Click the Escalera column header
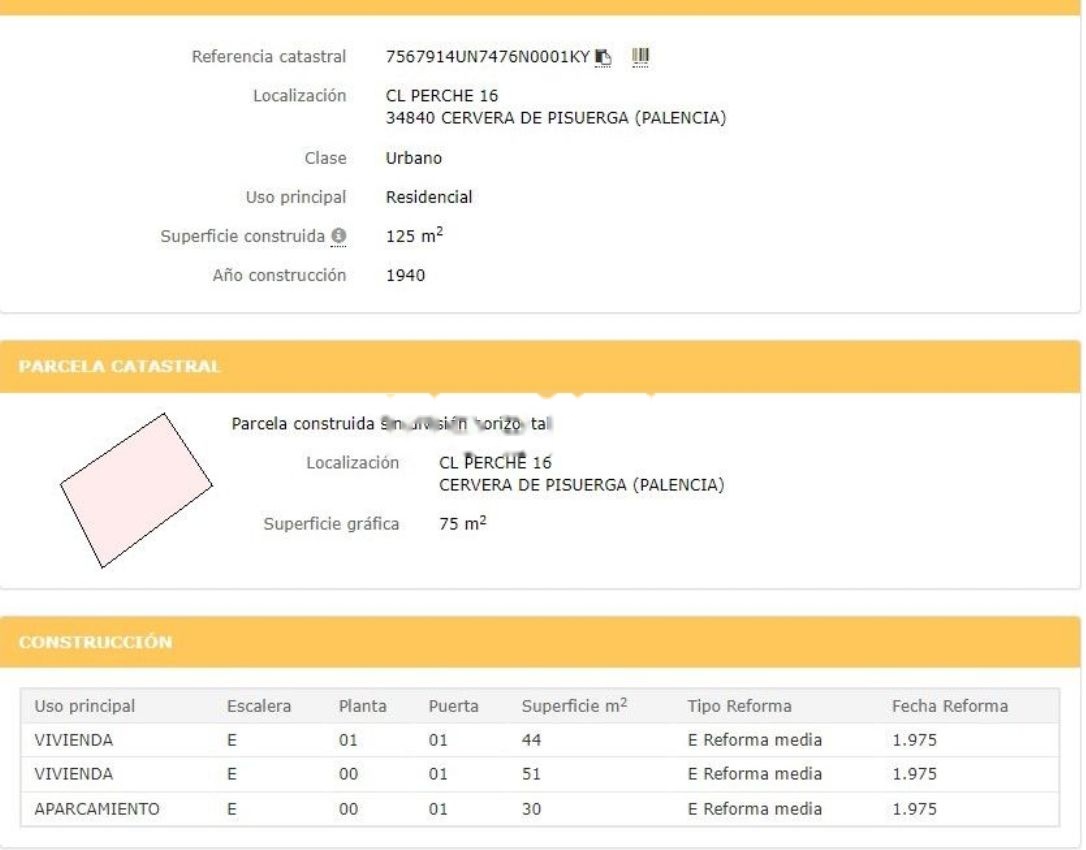 tap(259, 706)
